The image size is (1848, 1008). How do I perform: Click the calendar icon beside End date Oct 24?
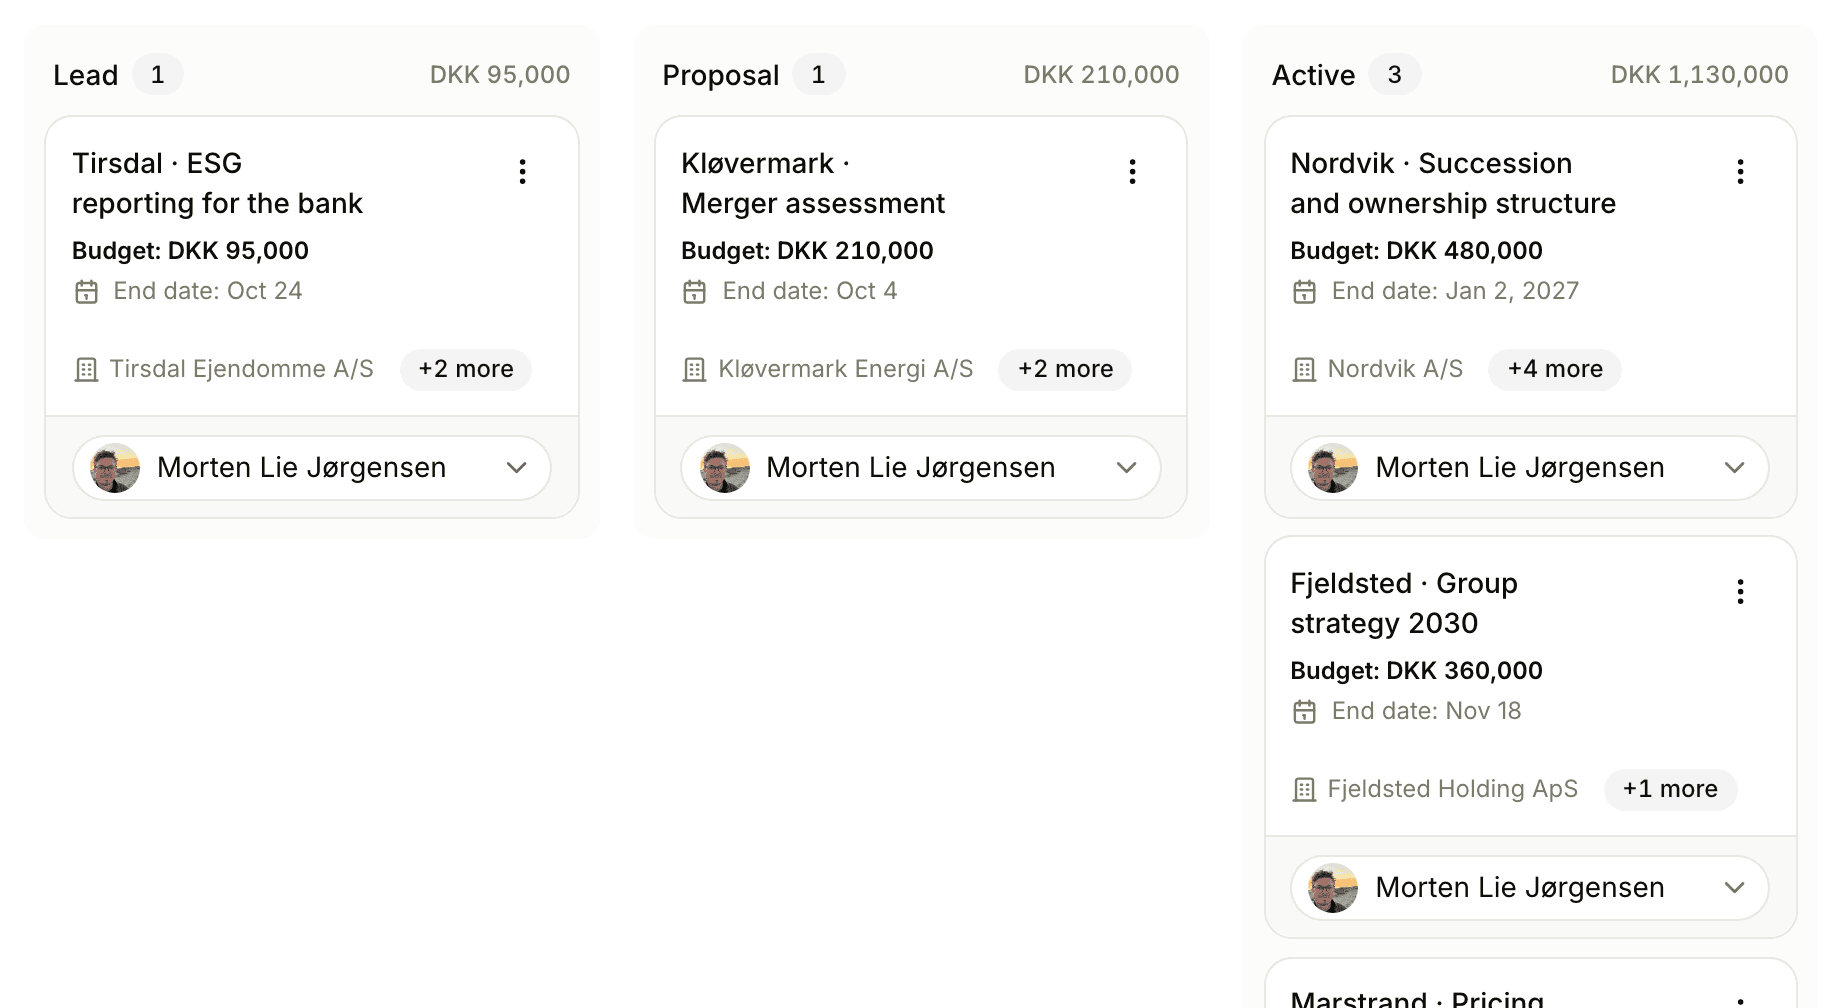(87, 292)
